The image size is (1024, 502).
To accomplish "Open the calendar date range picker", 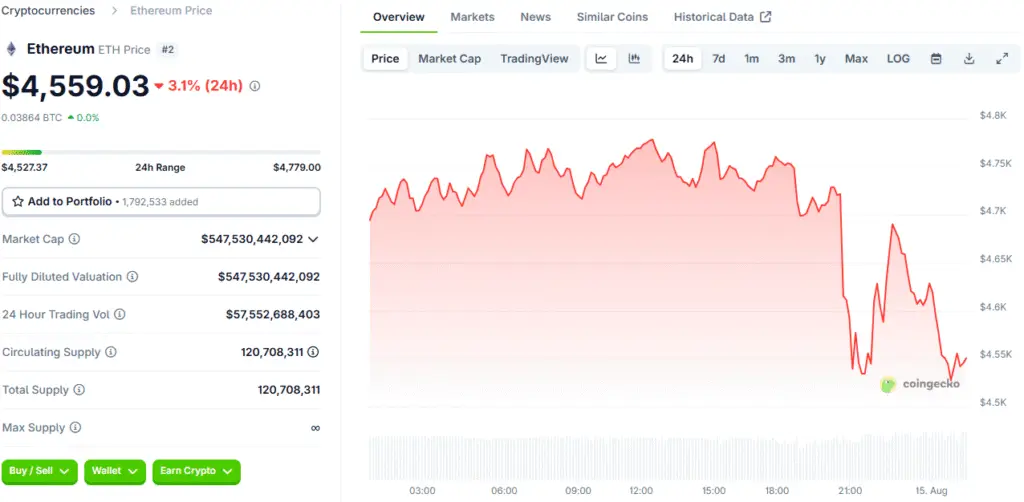I will 936,59.
